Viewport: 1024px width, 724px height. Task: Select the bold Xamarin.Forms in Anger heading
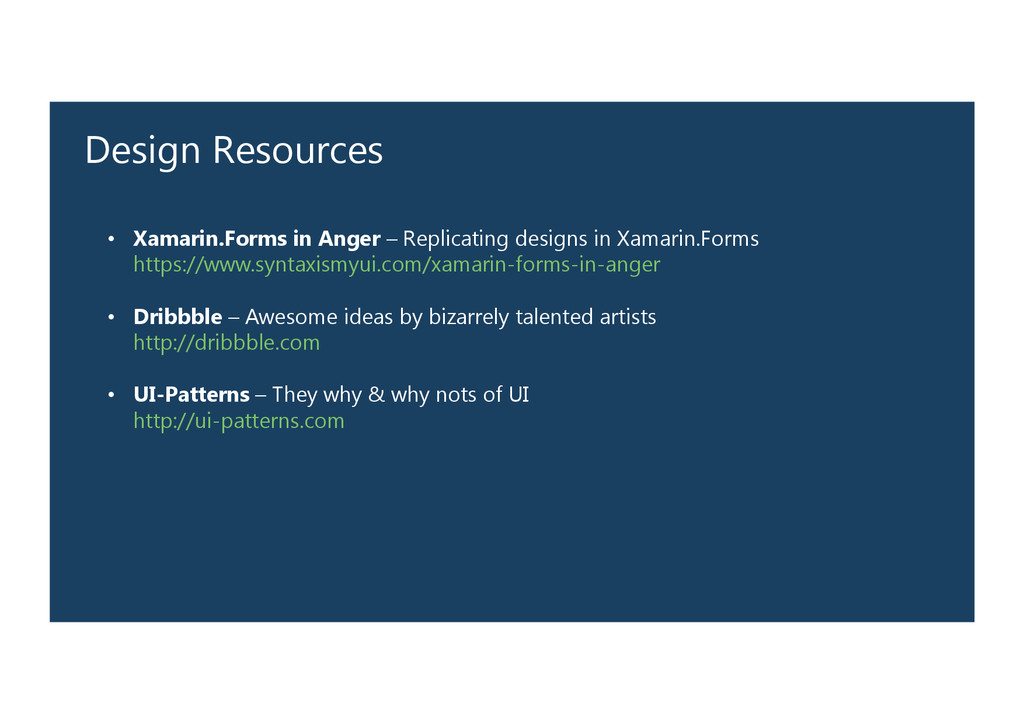click(256, 239)
